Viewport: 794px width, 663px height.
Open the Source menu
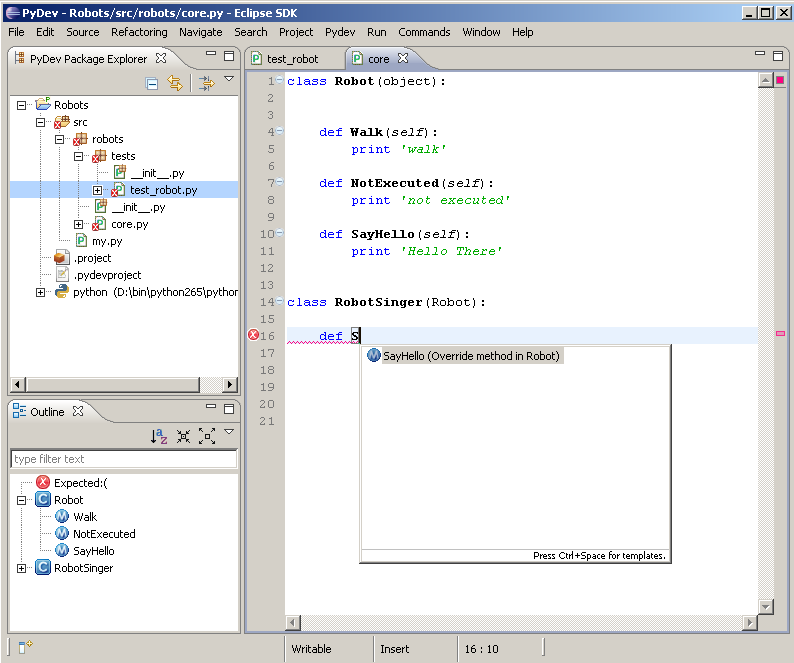click(x=83, y=32)
